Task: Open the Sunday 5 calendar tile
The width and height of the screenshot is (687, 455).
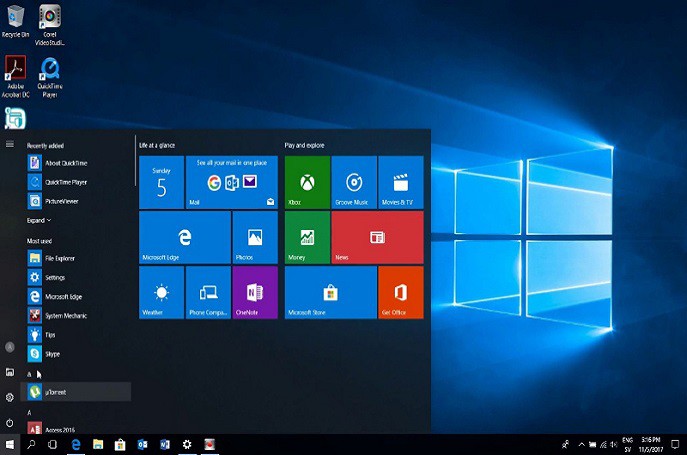Action: (x=162, y=182)
